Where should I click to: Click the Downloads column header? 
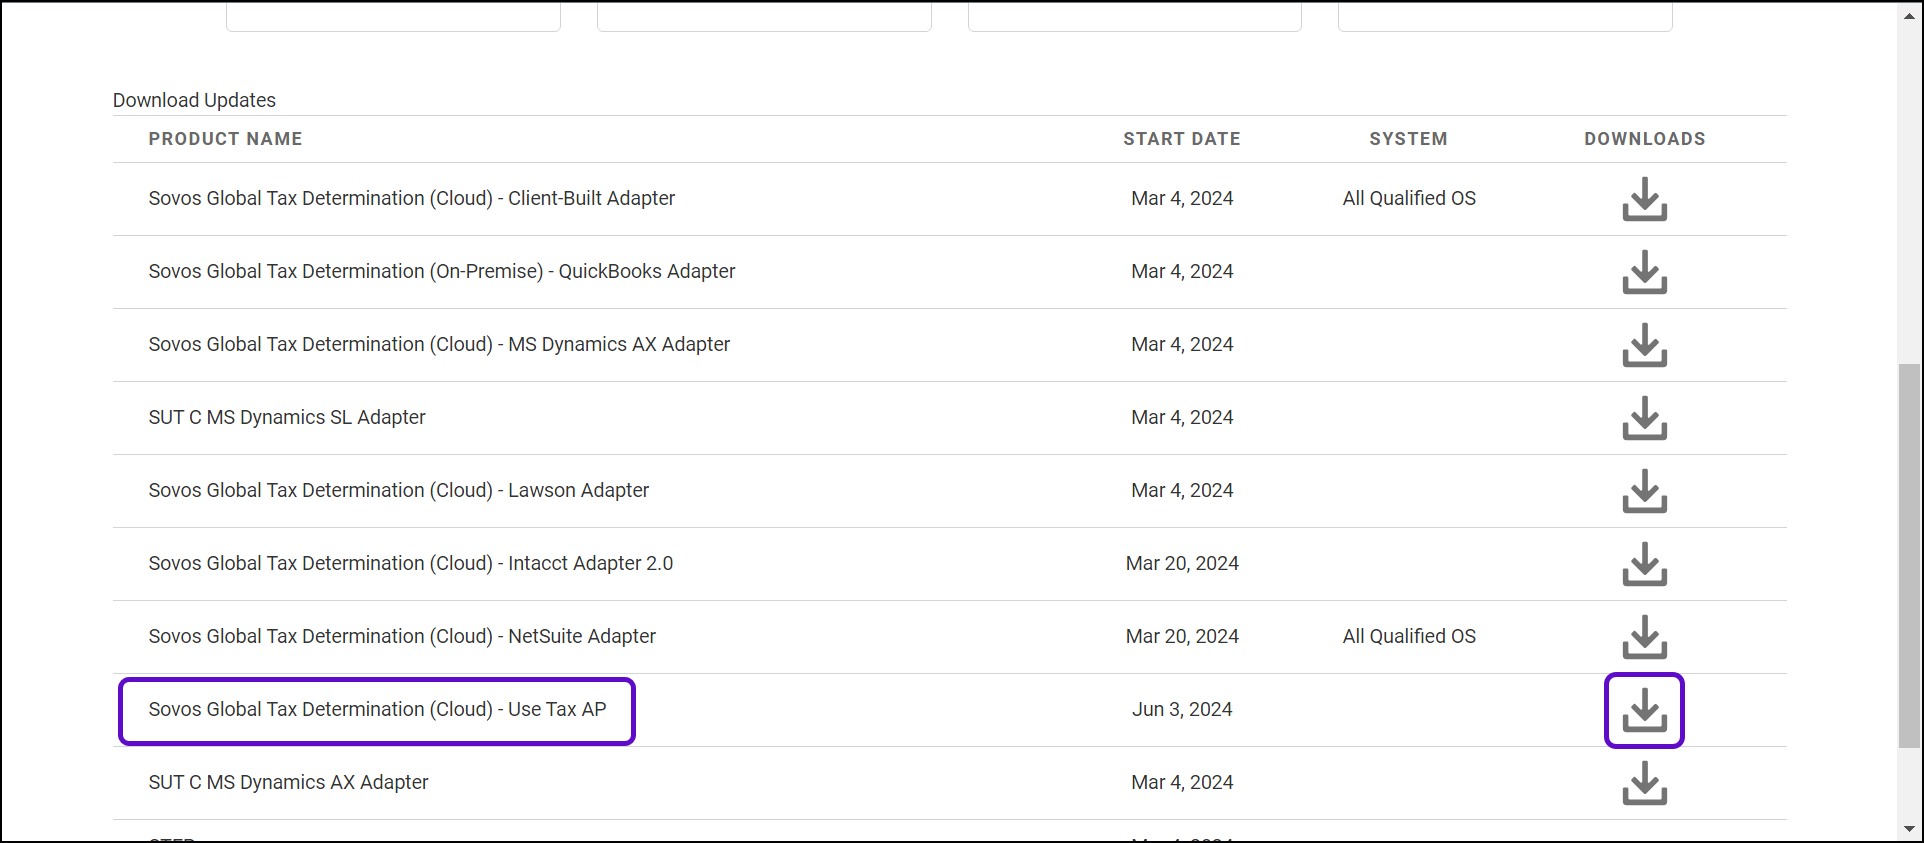click(1644, 139)
